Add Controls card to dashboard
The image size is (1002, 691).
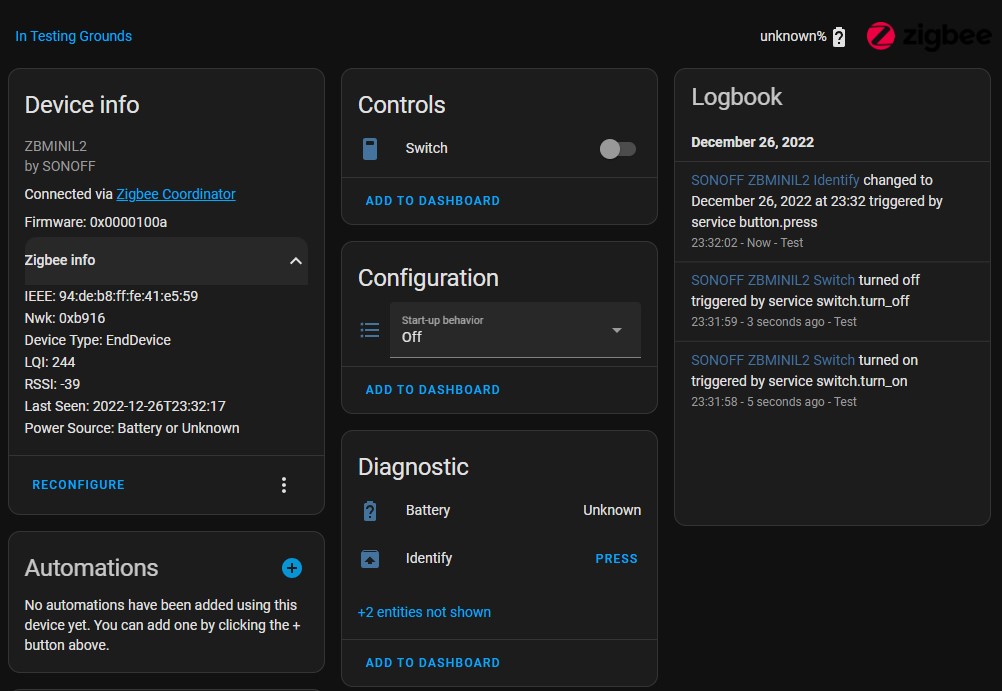(433, 201)
